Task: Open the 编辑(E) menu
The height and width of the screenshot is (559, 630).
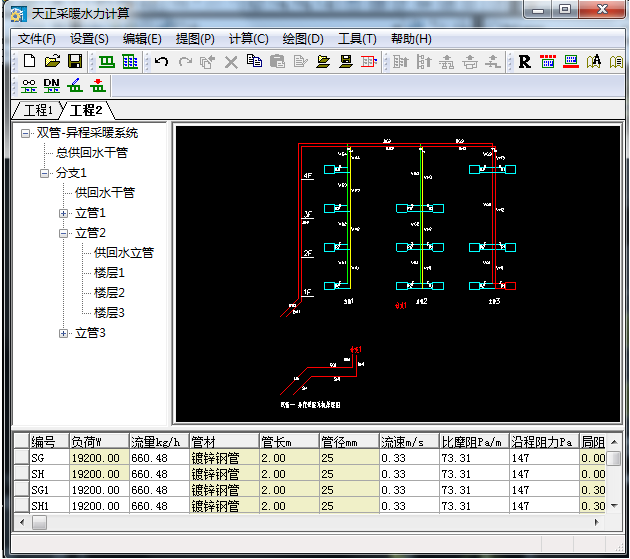Action: point(142,39)
